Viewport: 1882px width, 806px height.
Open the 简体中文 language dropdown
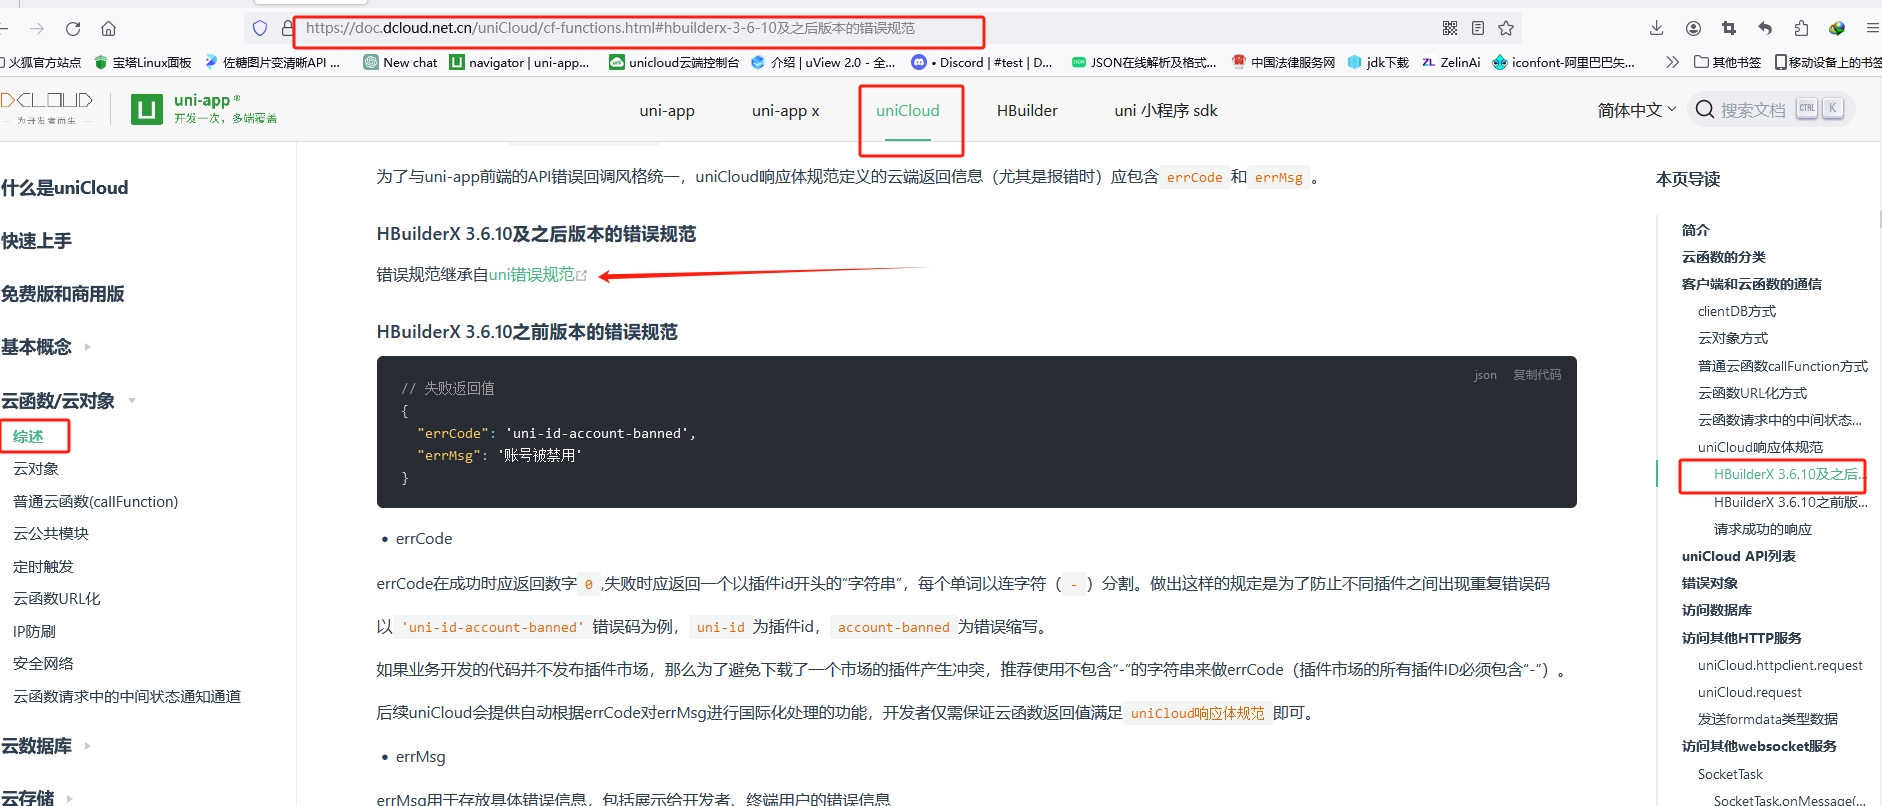click(1637, 110)
